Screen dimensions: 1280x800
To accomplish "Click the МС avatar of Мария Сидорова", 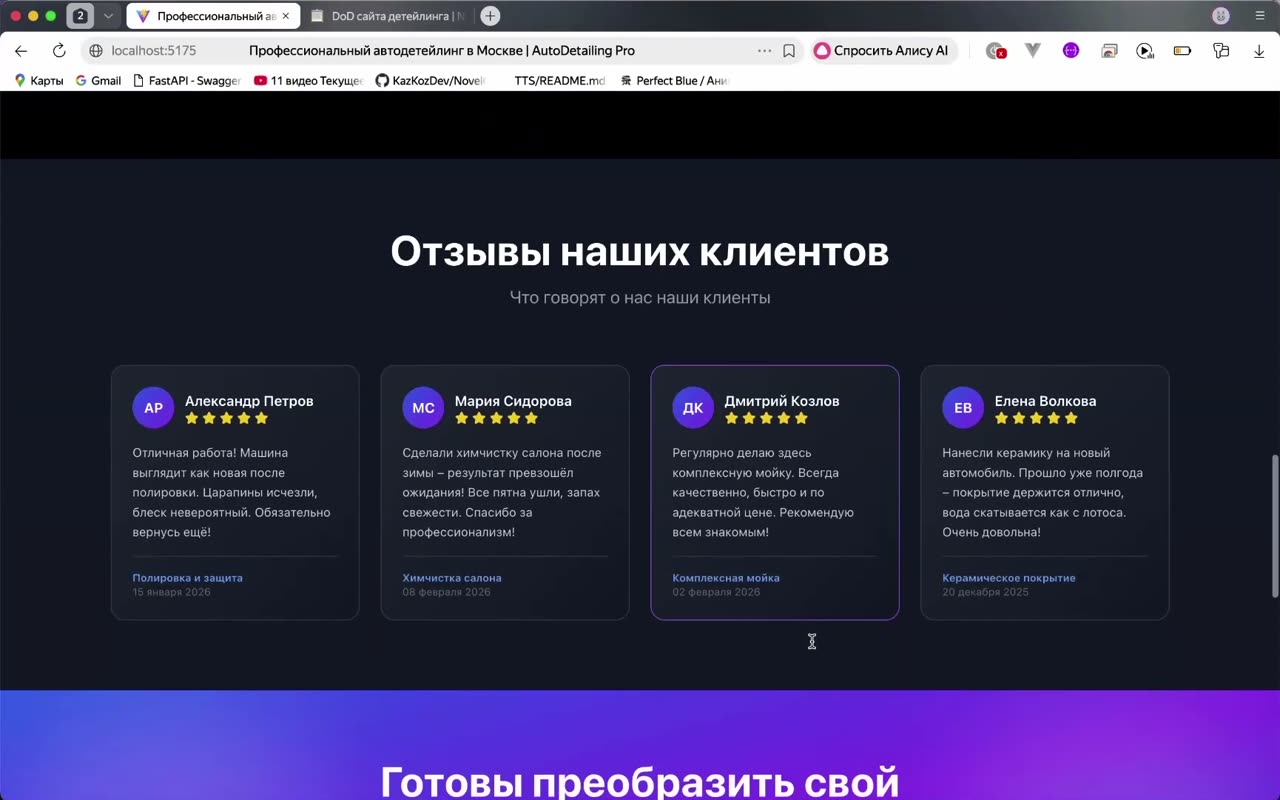I will point(423,408).
